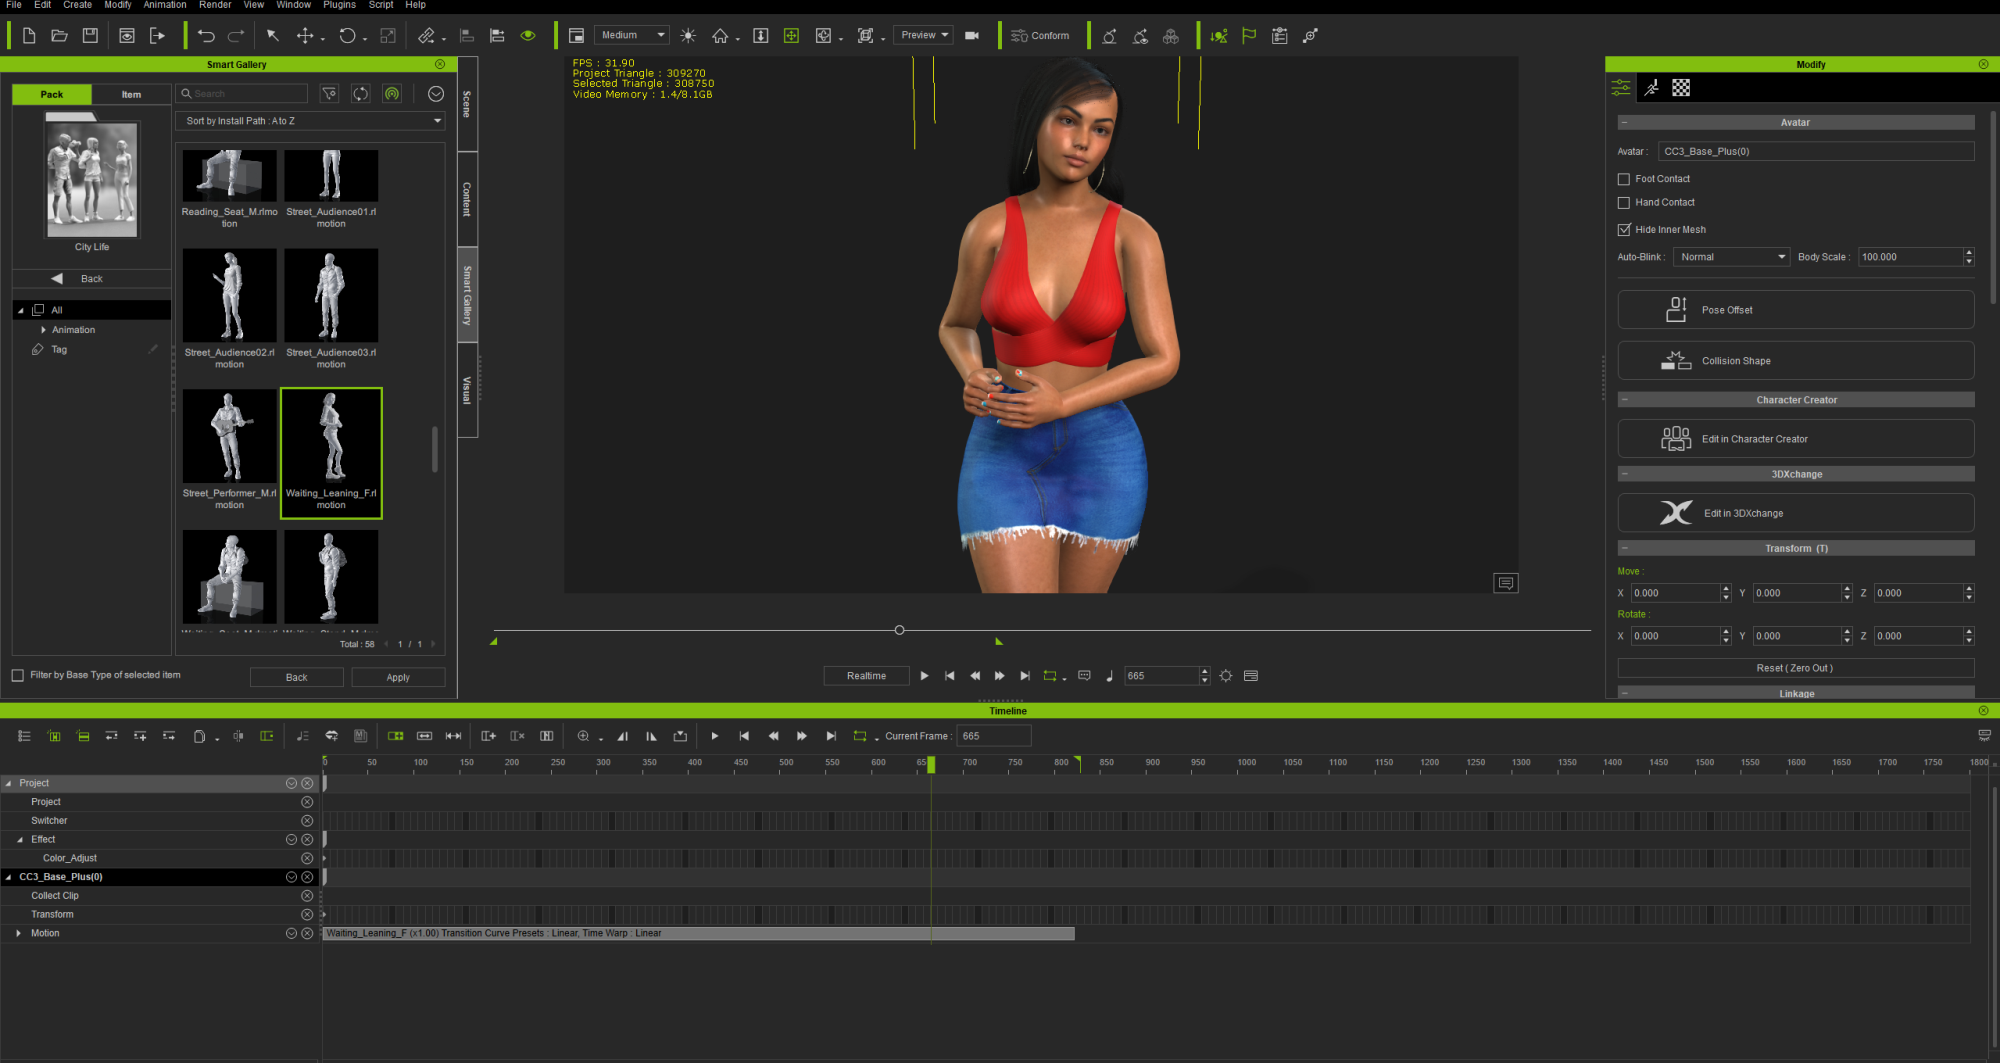Save the project with the floppy icon

(90, 36)
